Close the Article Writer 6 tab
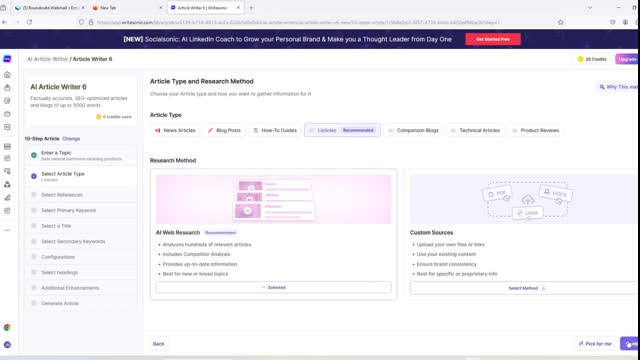640x360 pixels. [238, 8]
